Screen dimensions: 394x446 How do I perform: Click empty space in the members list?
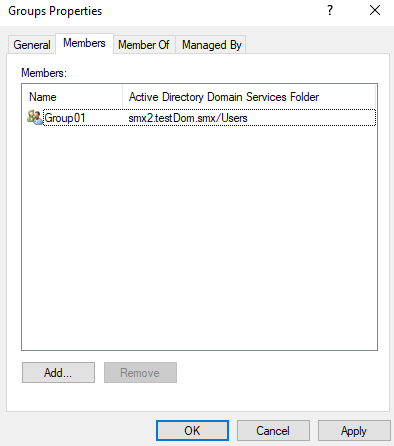[x=199, y=237]
